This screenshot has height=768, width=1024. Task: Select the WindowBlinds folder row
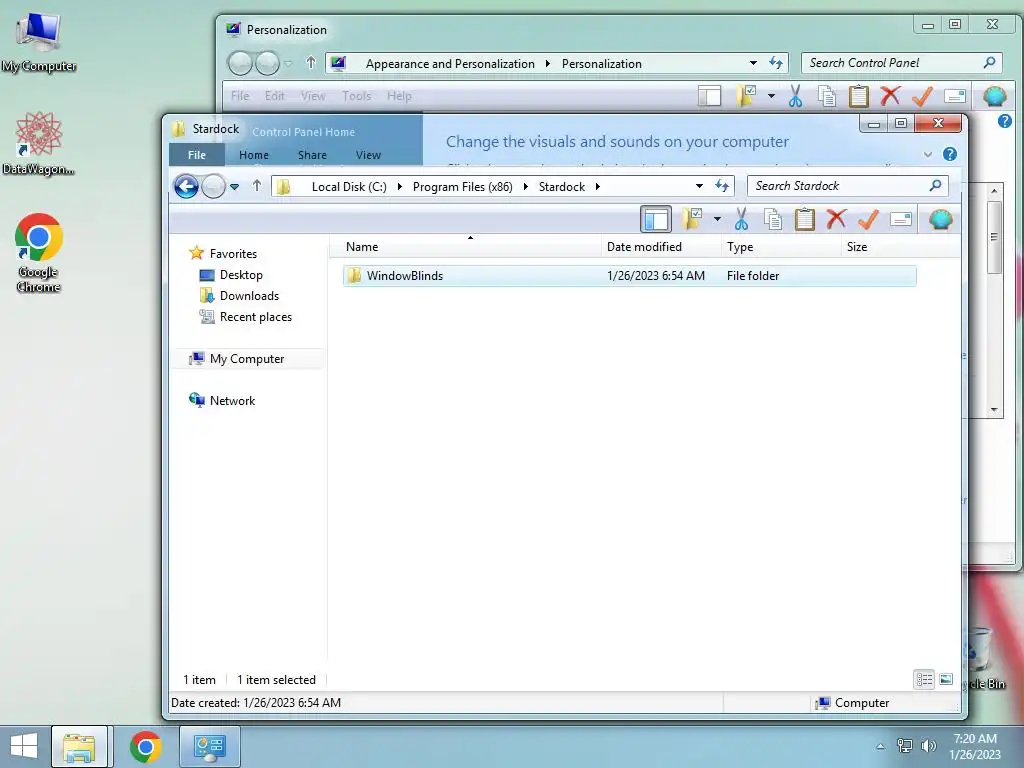pyautogui.click(x=630, y=276)
